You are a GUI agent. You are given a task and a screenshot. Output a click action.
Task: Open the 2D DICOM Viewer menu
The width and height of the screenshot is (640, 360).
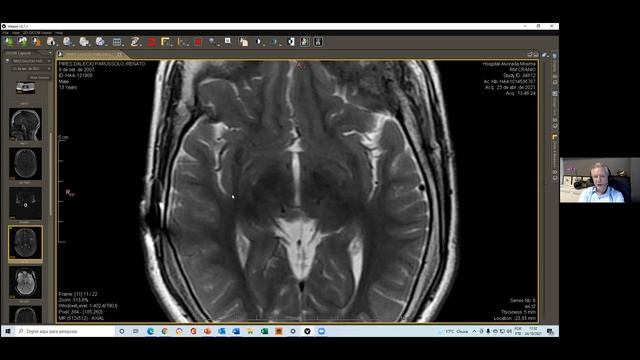tap(37, 33)
